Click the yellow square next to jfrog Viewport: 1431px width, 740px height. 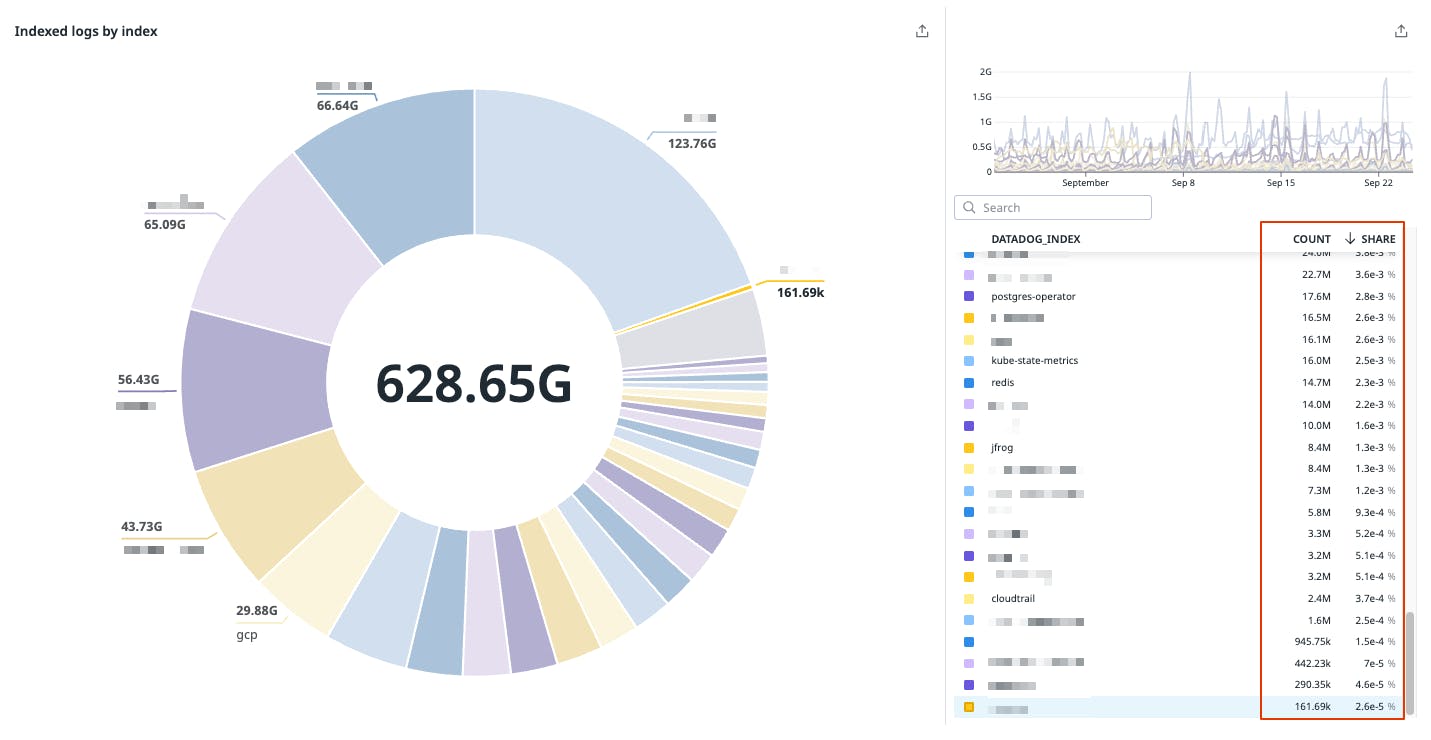pyautogui.click(x=968, y=448)
